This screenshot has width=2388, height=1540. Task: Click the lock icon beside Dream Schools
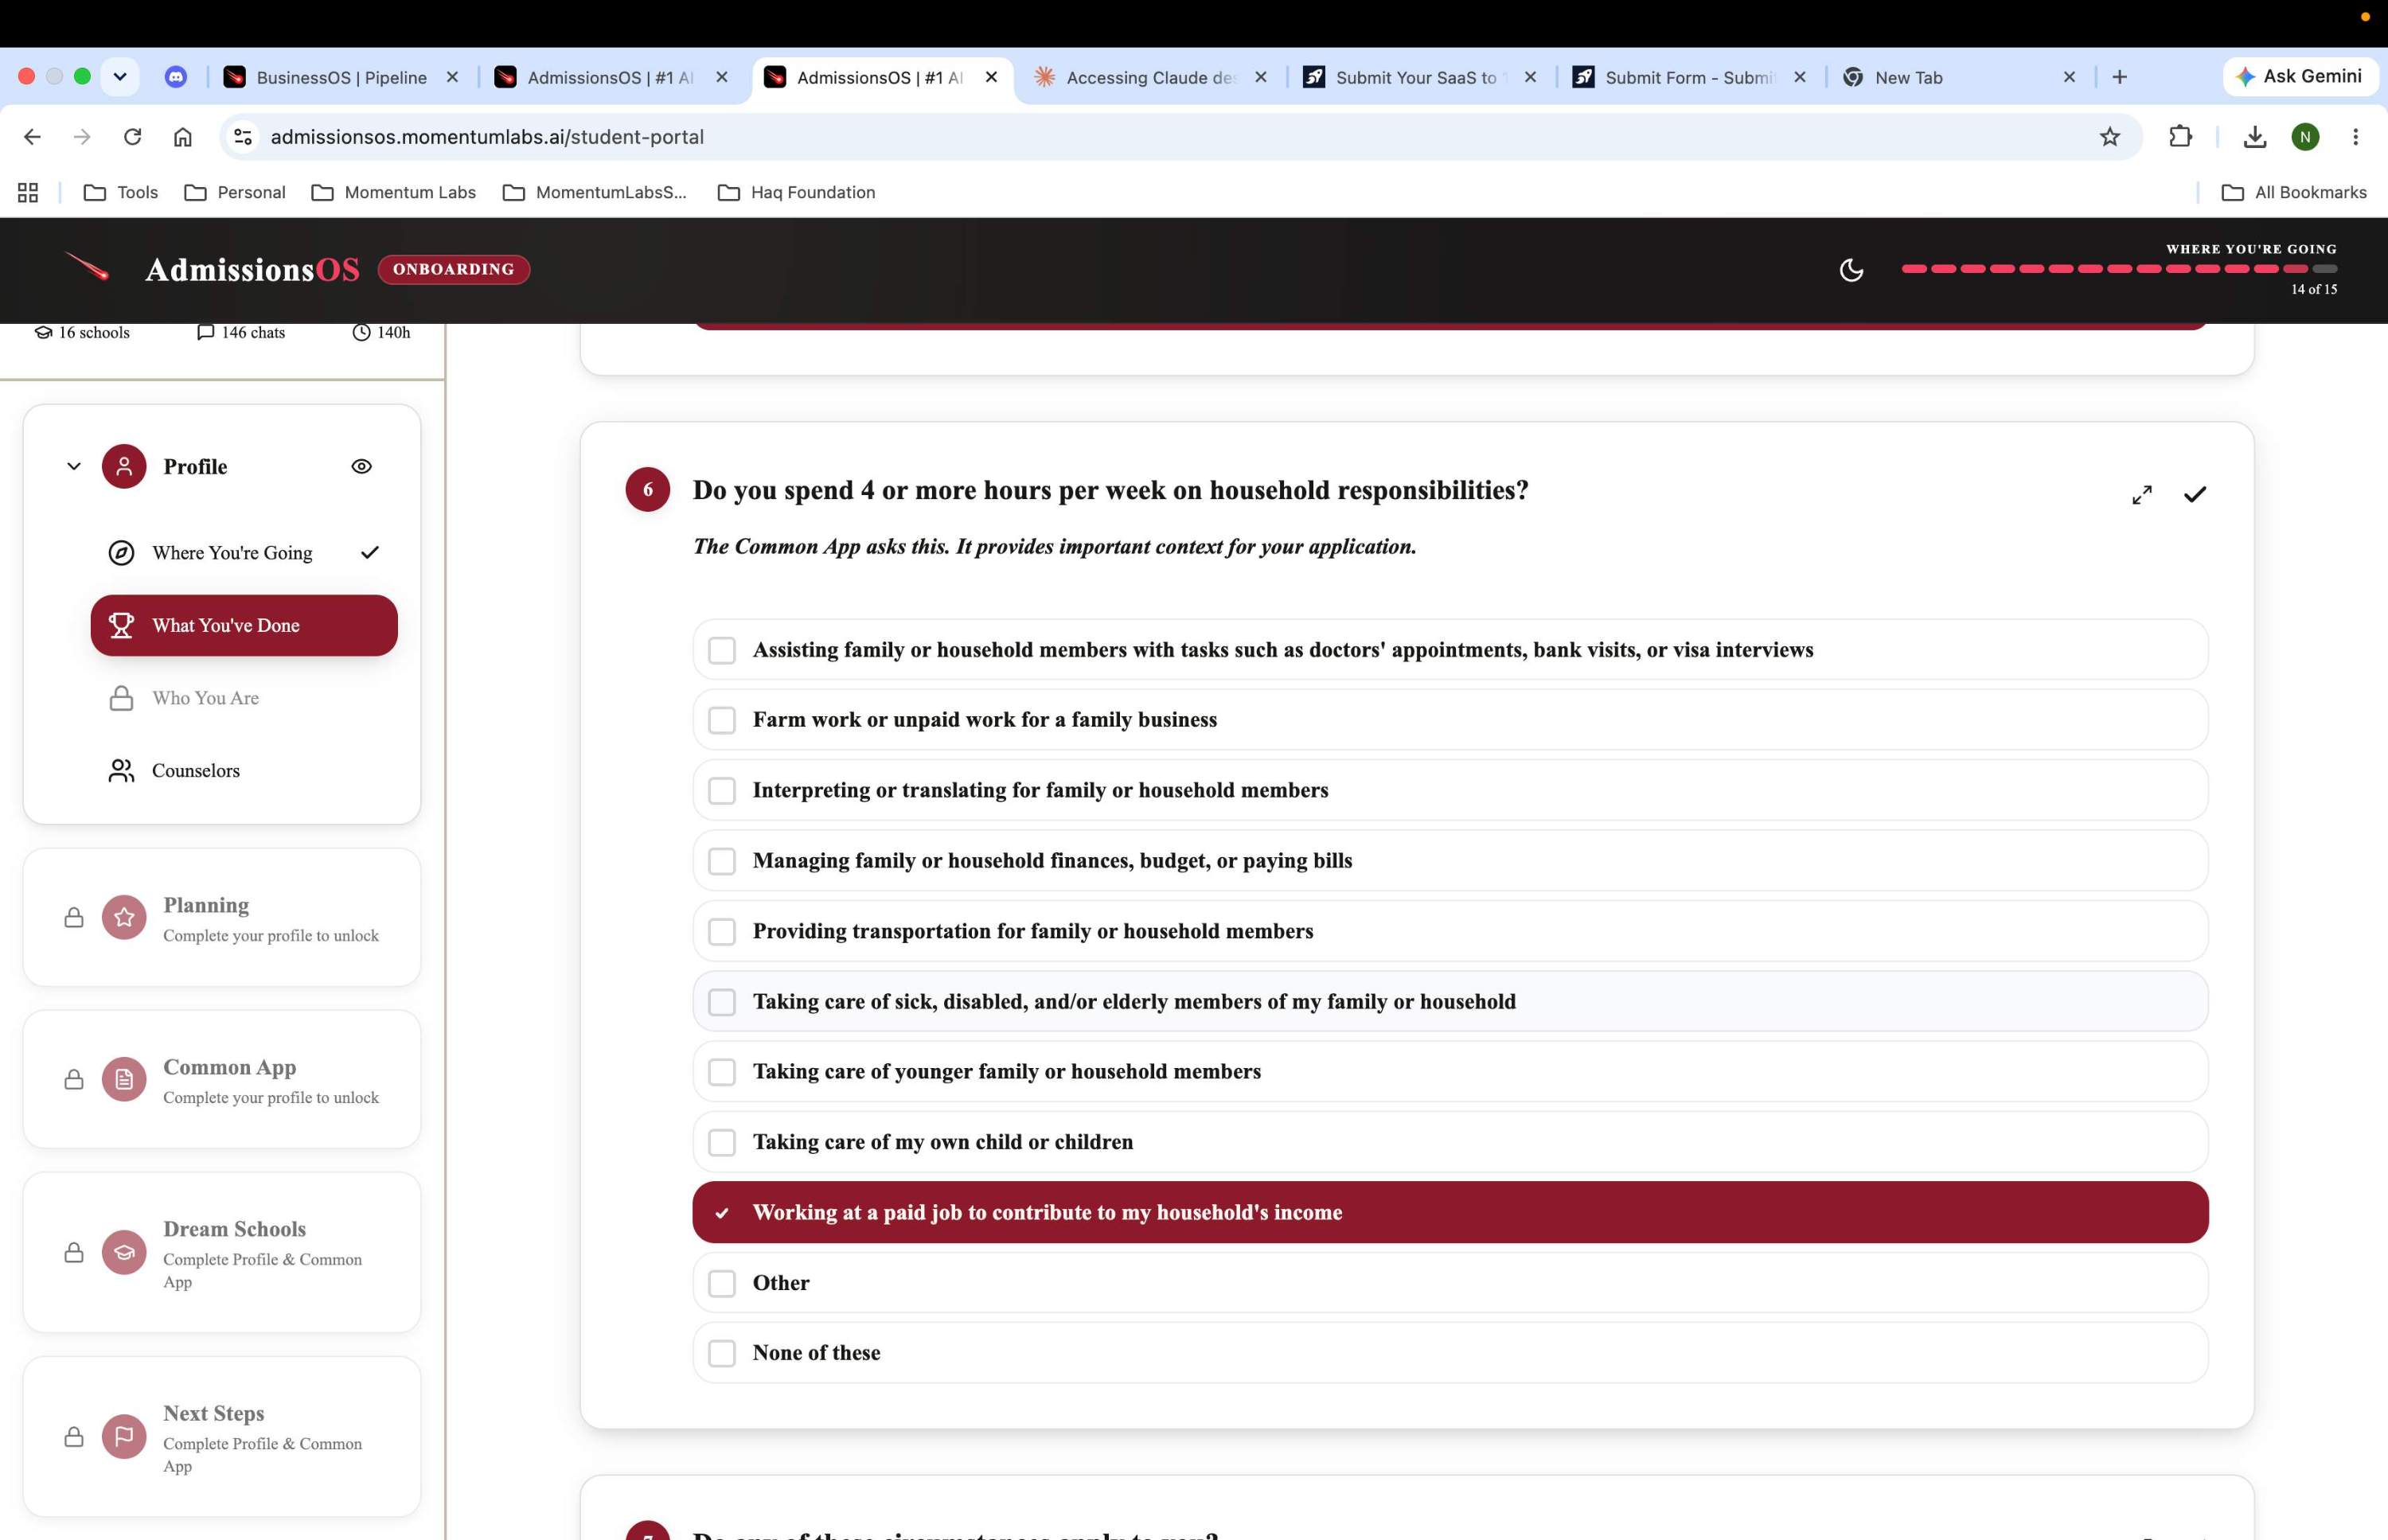click(74, 1252)
